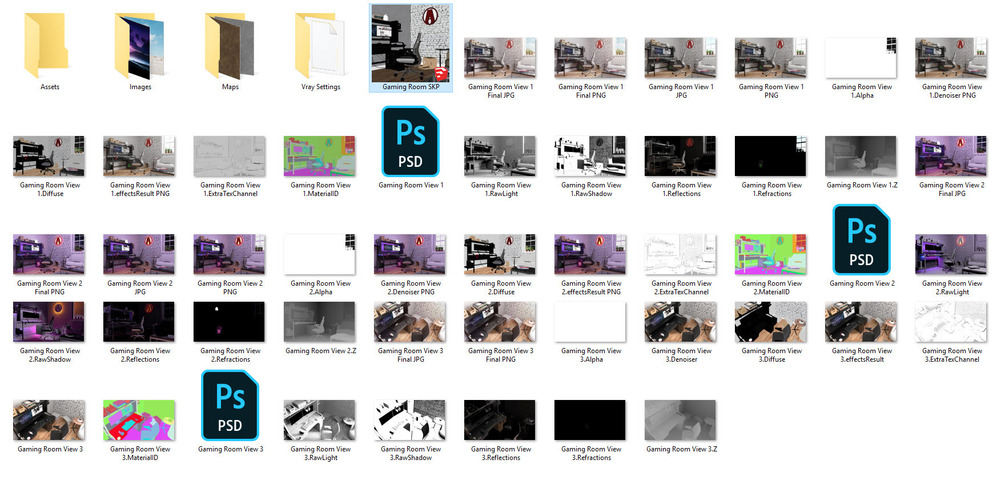Select Gaming Room View 1.Diffuse render
The image size is (1005, 504).
pos(49,156)
